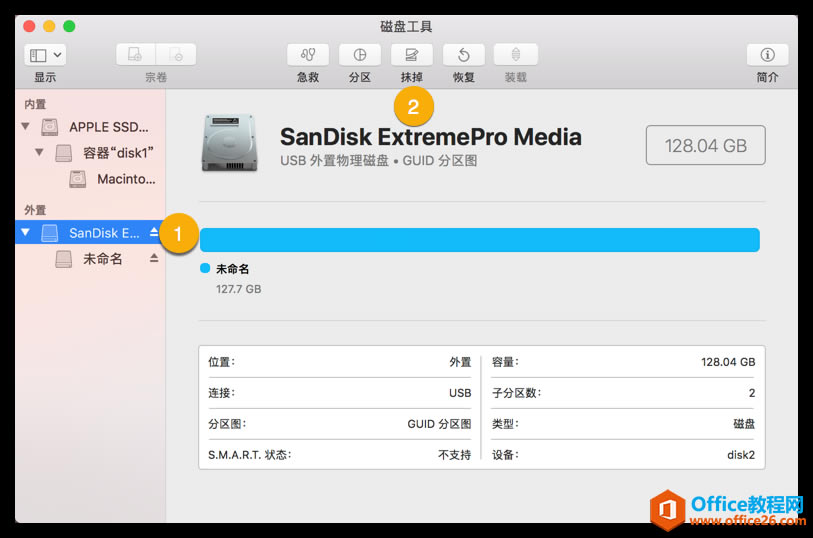Eject the SanDisk E... disk
813x538 pixels.
point(154,232)
